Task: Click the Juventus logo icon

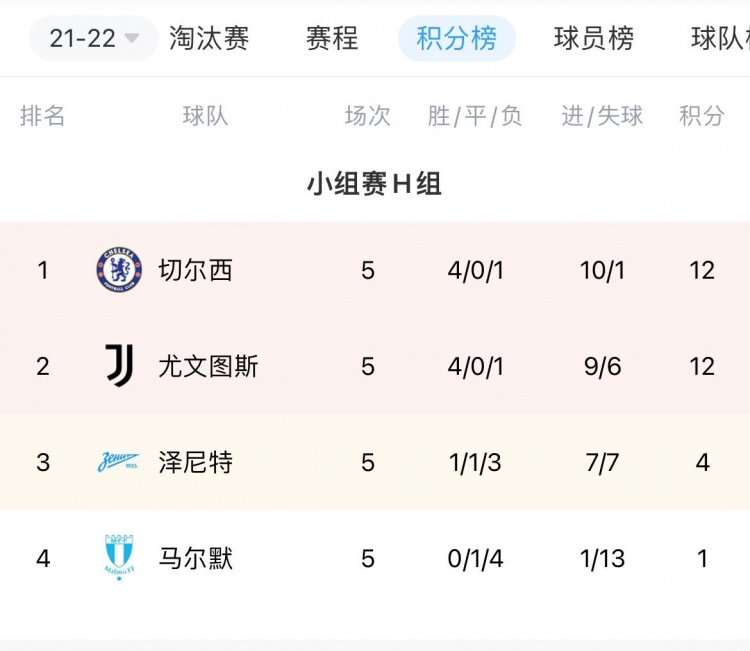Action: 119,365
